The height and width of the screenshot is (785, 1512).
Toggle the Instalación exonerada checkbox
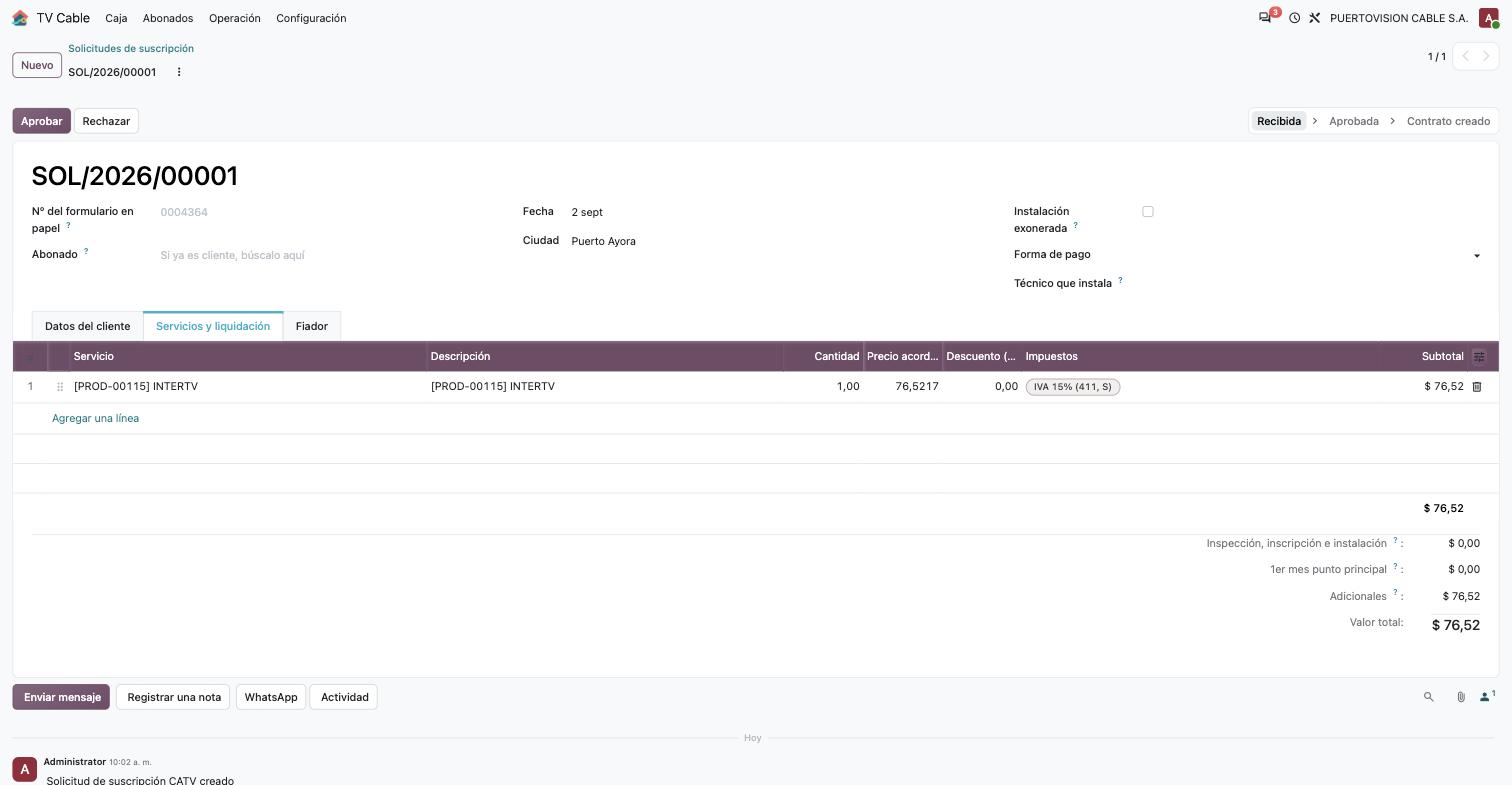click(x=1148, y=212)
